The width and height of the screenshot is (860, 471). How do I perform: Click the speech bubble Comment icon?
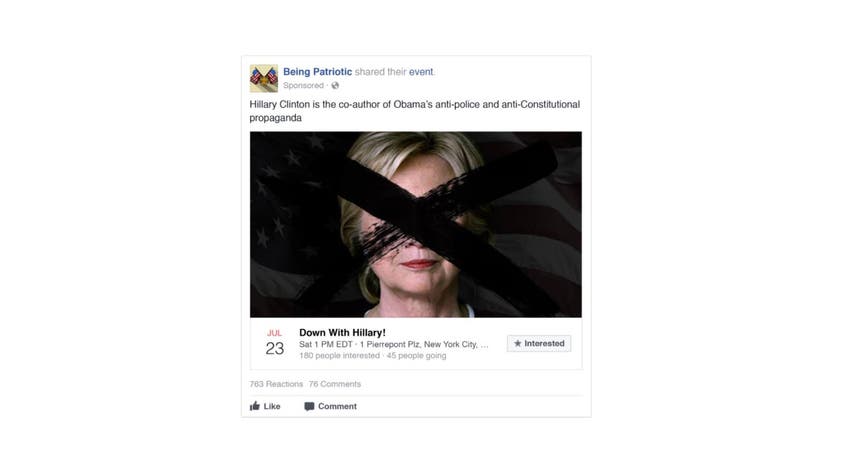click(309, 406)
